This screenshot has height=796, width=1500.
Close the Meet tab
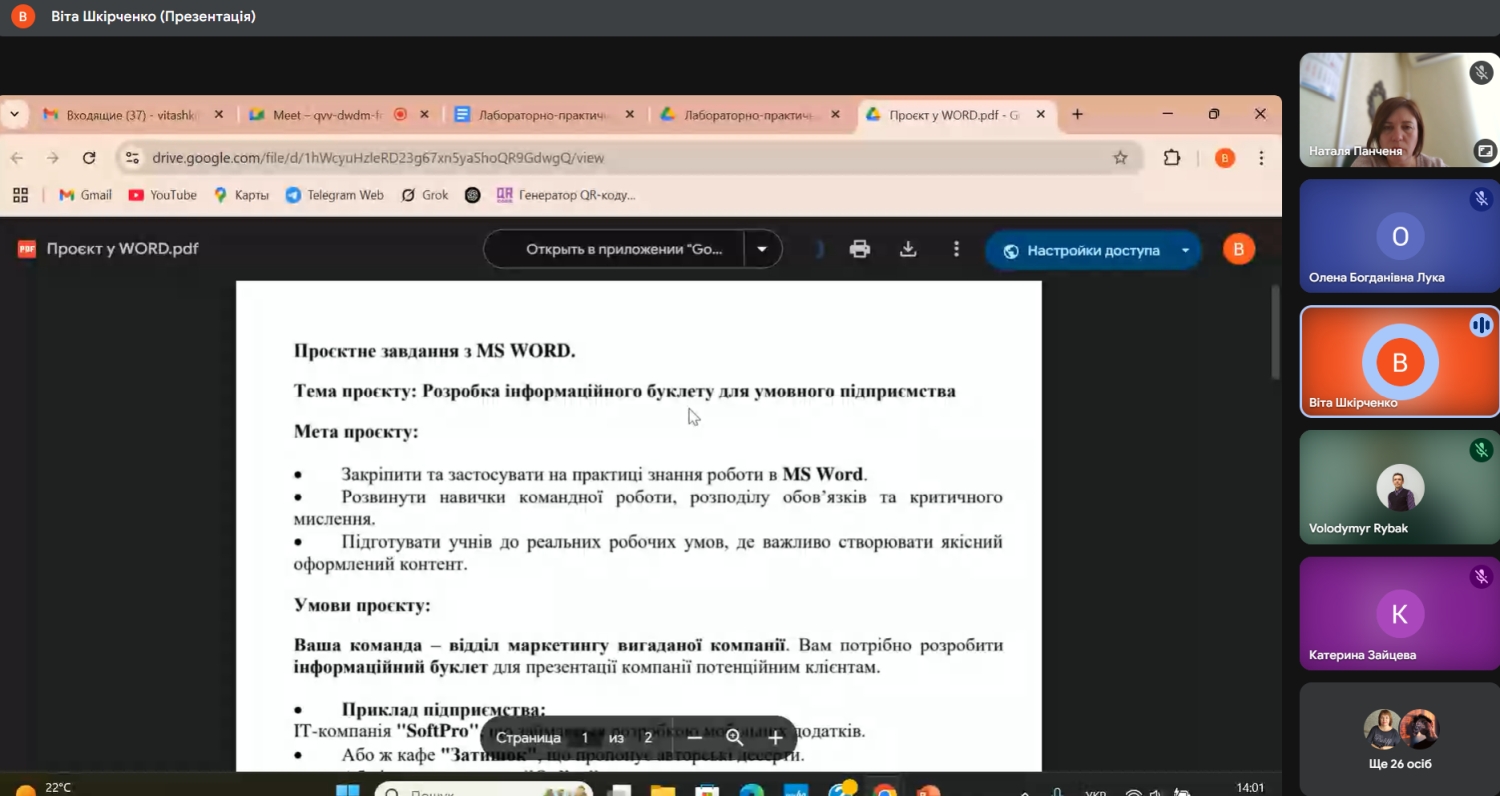click(424, 115)
